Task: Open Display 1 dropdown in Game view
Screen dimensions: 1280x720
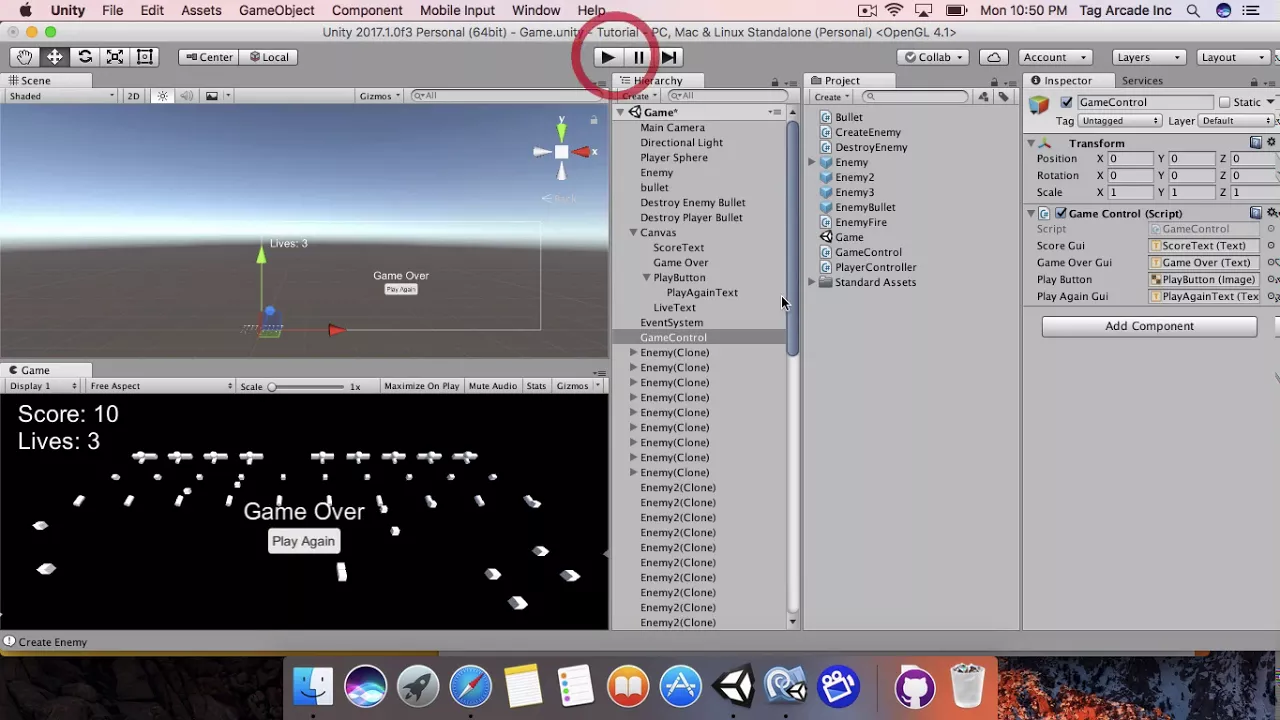Action: (44, 386)
